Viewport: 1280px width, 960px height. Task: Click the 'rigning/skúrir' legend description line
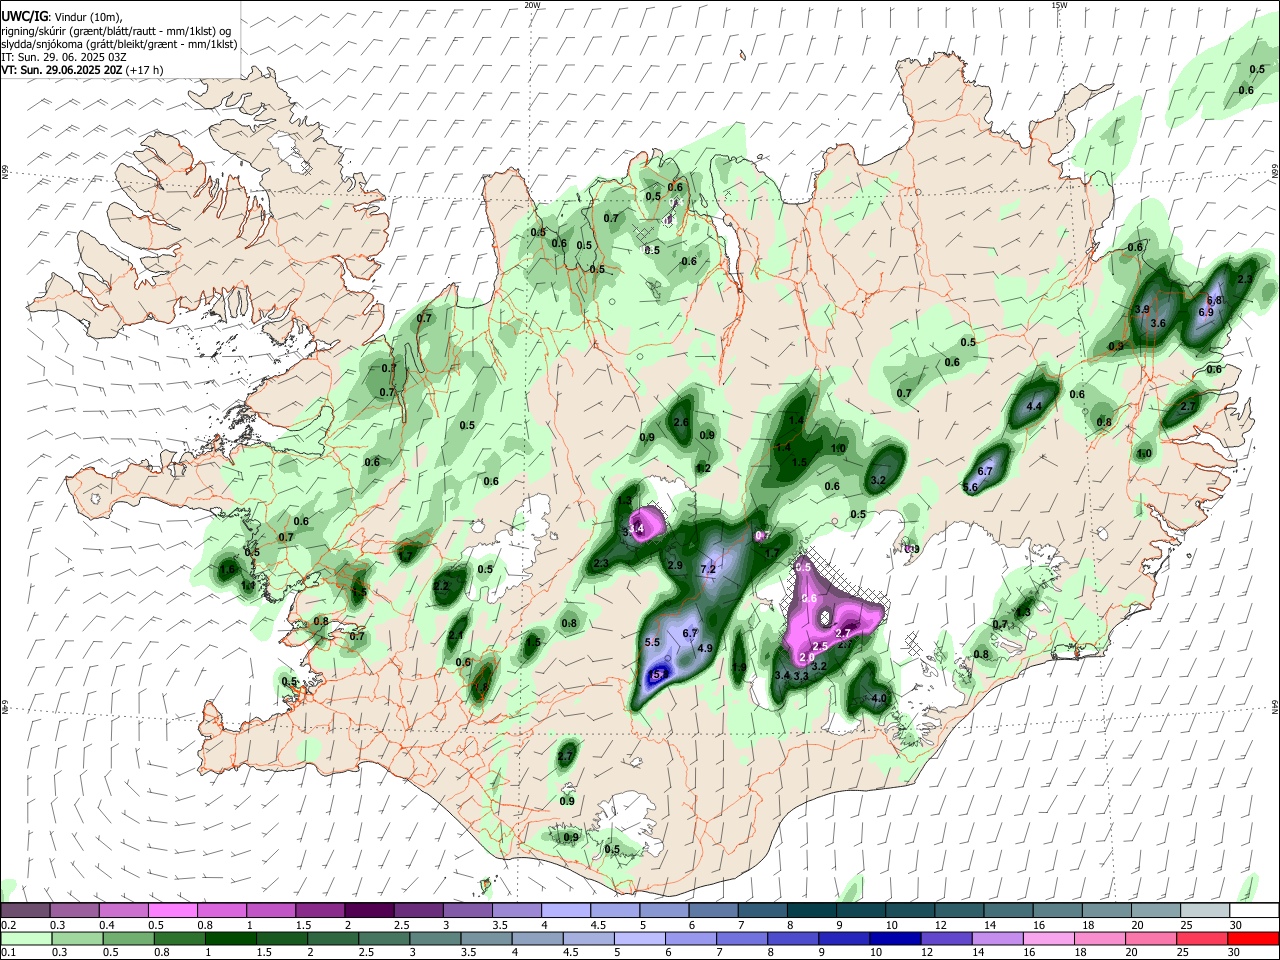[x=115, y=31]
